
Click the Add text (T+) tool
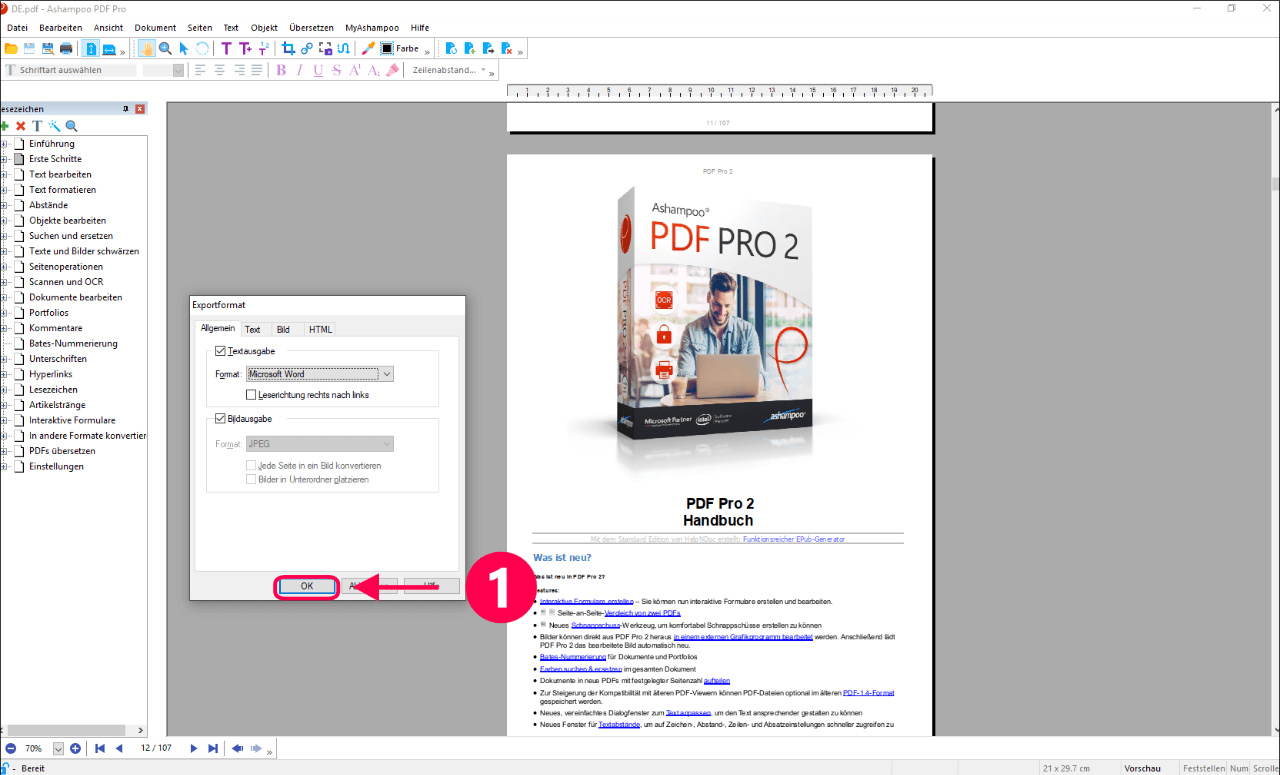pos(245,48)
